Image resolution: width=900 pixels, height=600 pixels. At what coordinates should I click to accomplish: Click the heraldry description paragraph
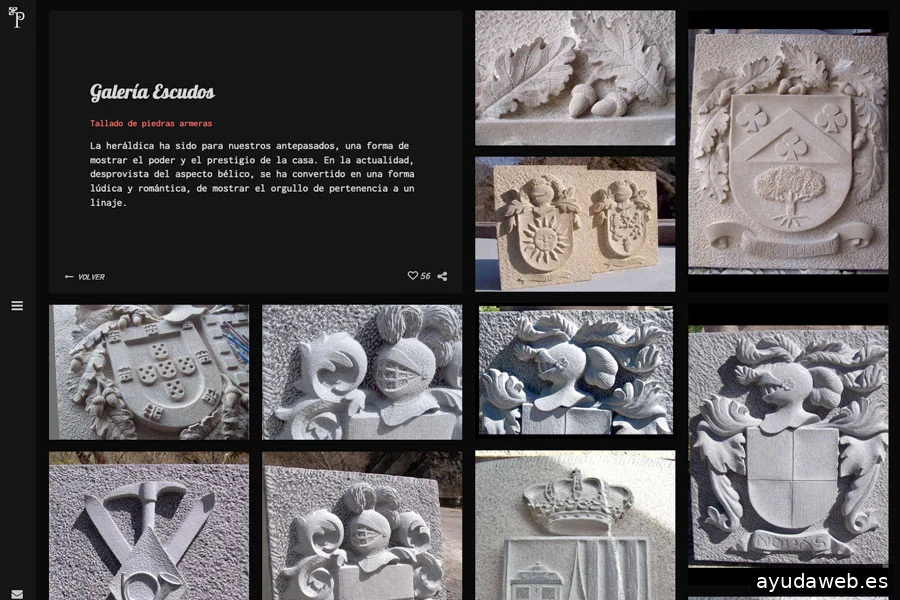[250, 174]
